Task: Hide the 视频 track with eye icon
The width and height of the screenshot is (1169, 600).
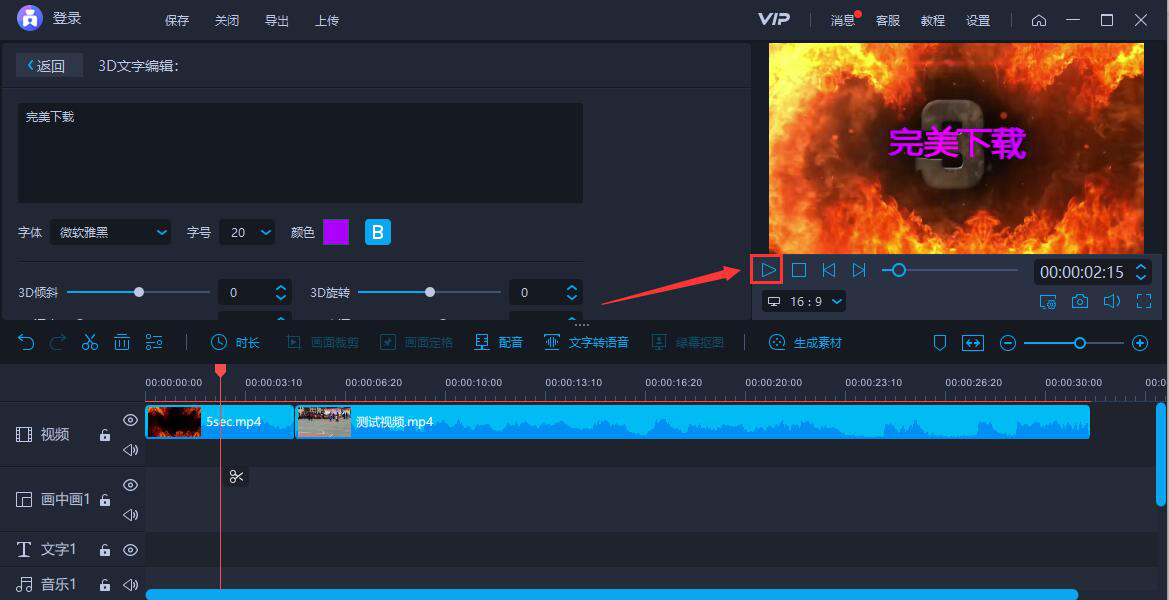Action: point(130,420)
